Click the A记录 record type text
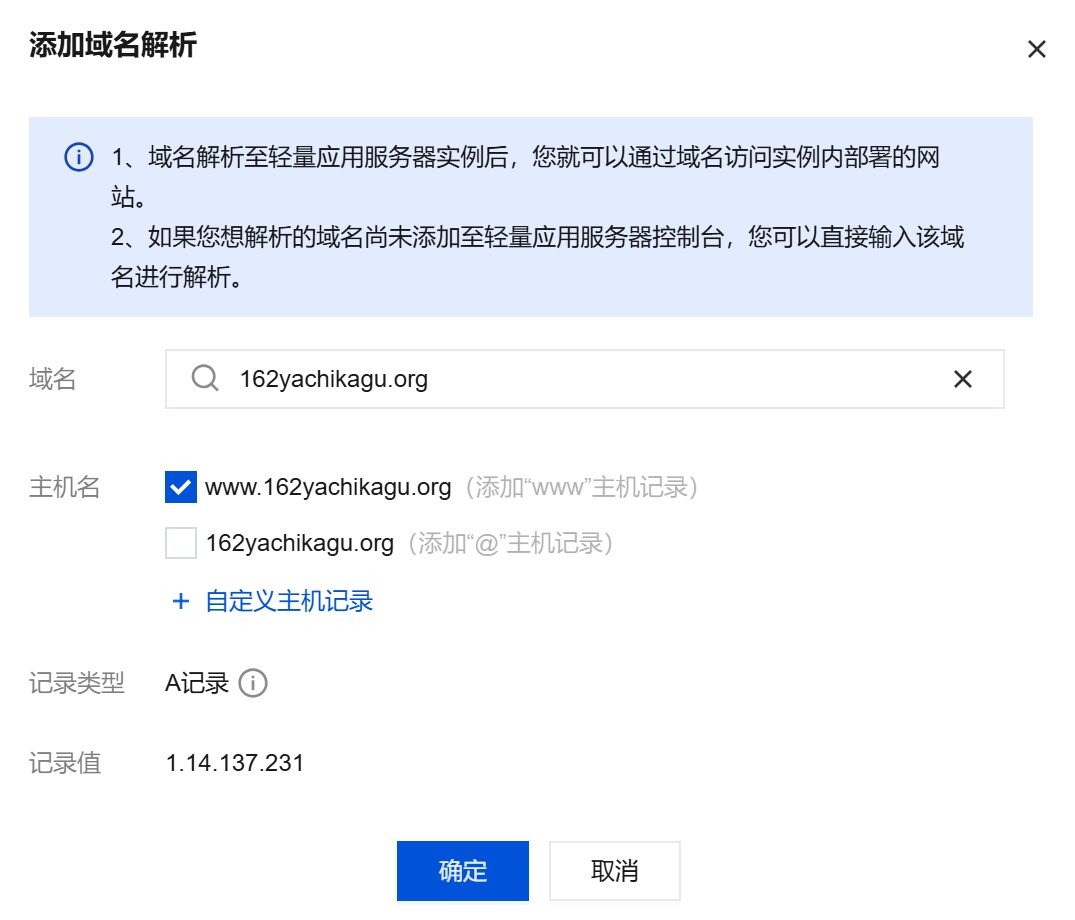Screen dimensions: 1075x920 click(197, 683)
